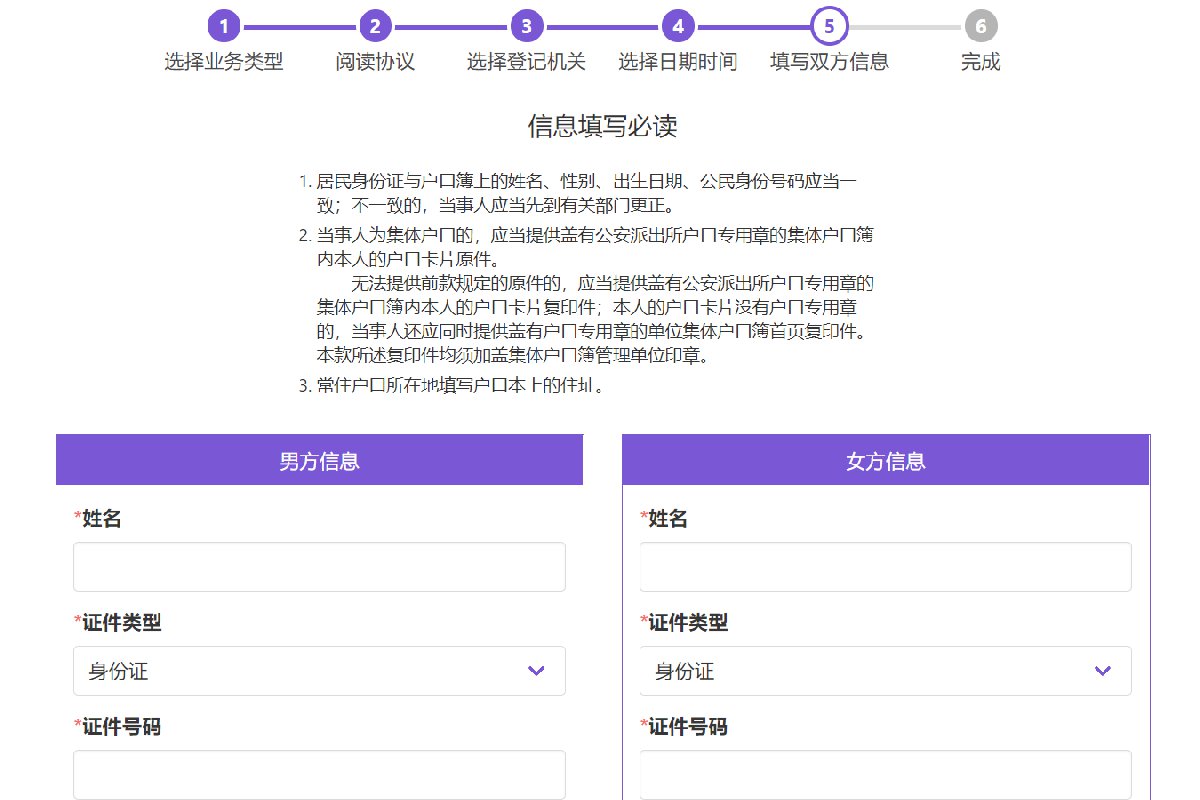Focus the 女方 证件号码 input field
The height and width of the screenshot is (800, 1200).
(x=885, y=775)
